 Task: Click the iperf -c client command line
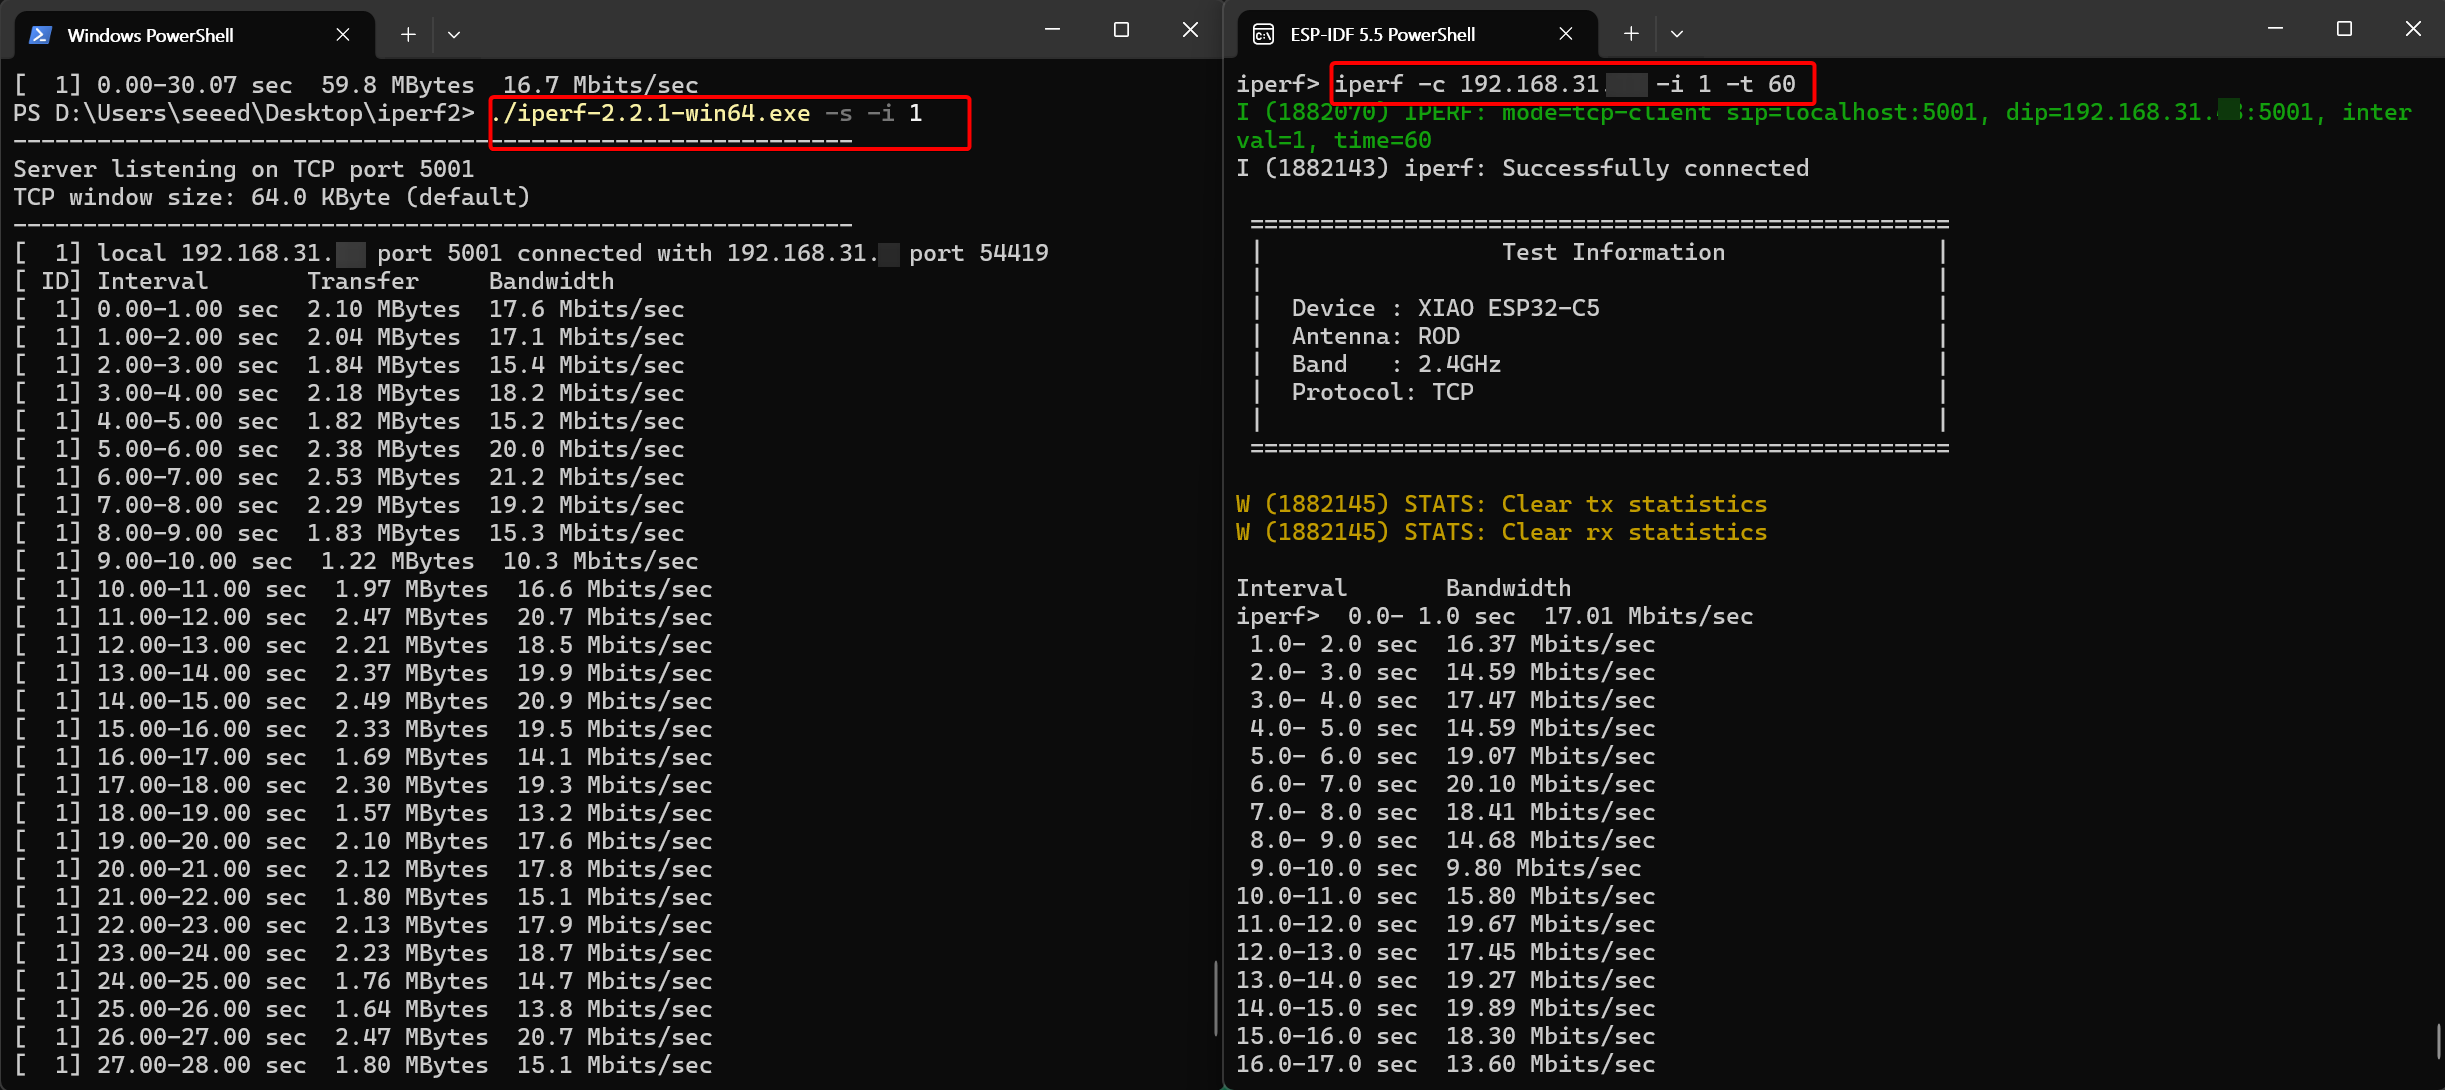(x=1565, y=85)
